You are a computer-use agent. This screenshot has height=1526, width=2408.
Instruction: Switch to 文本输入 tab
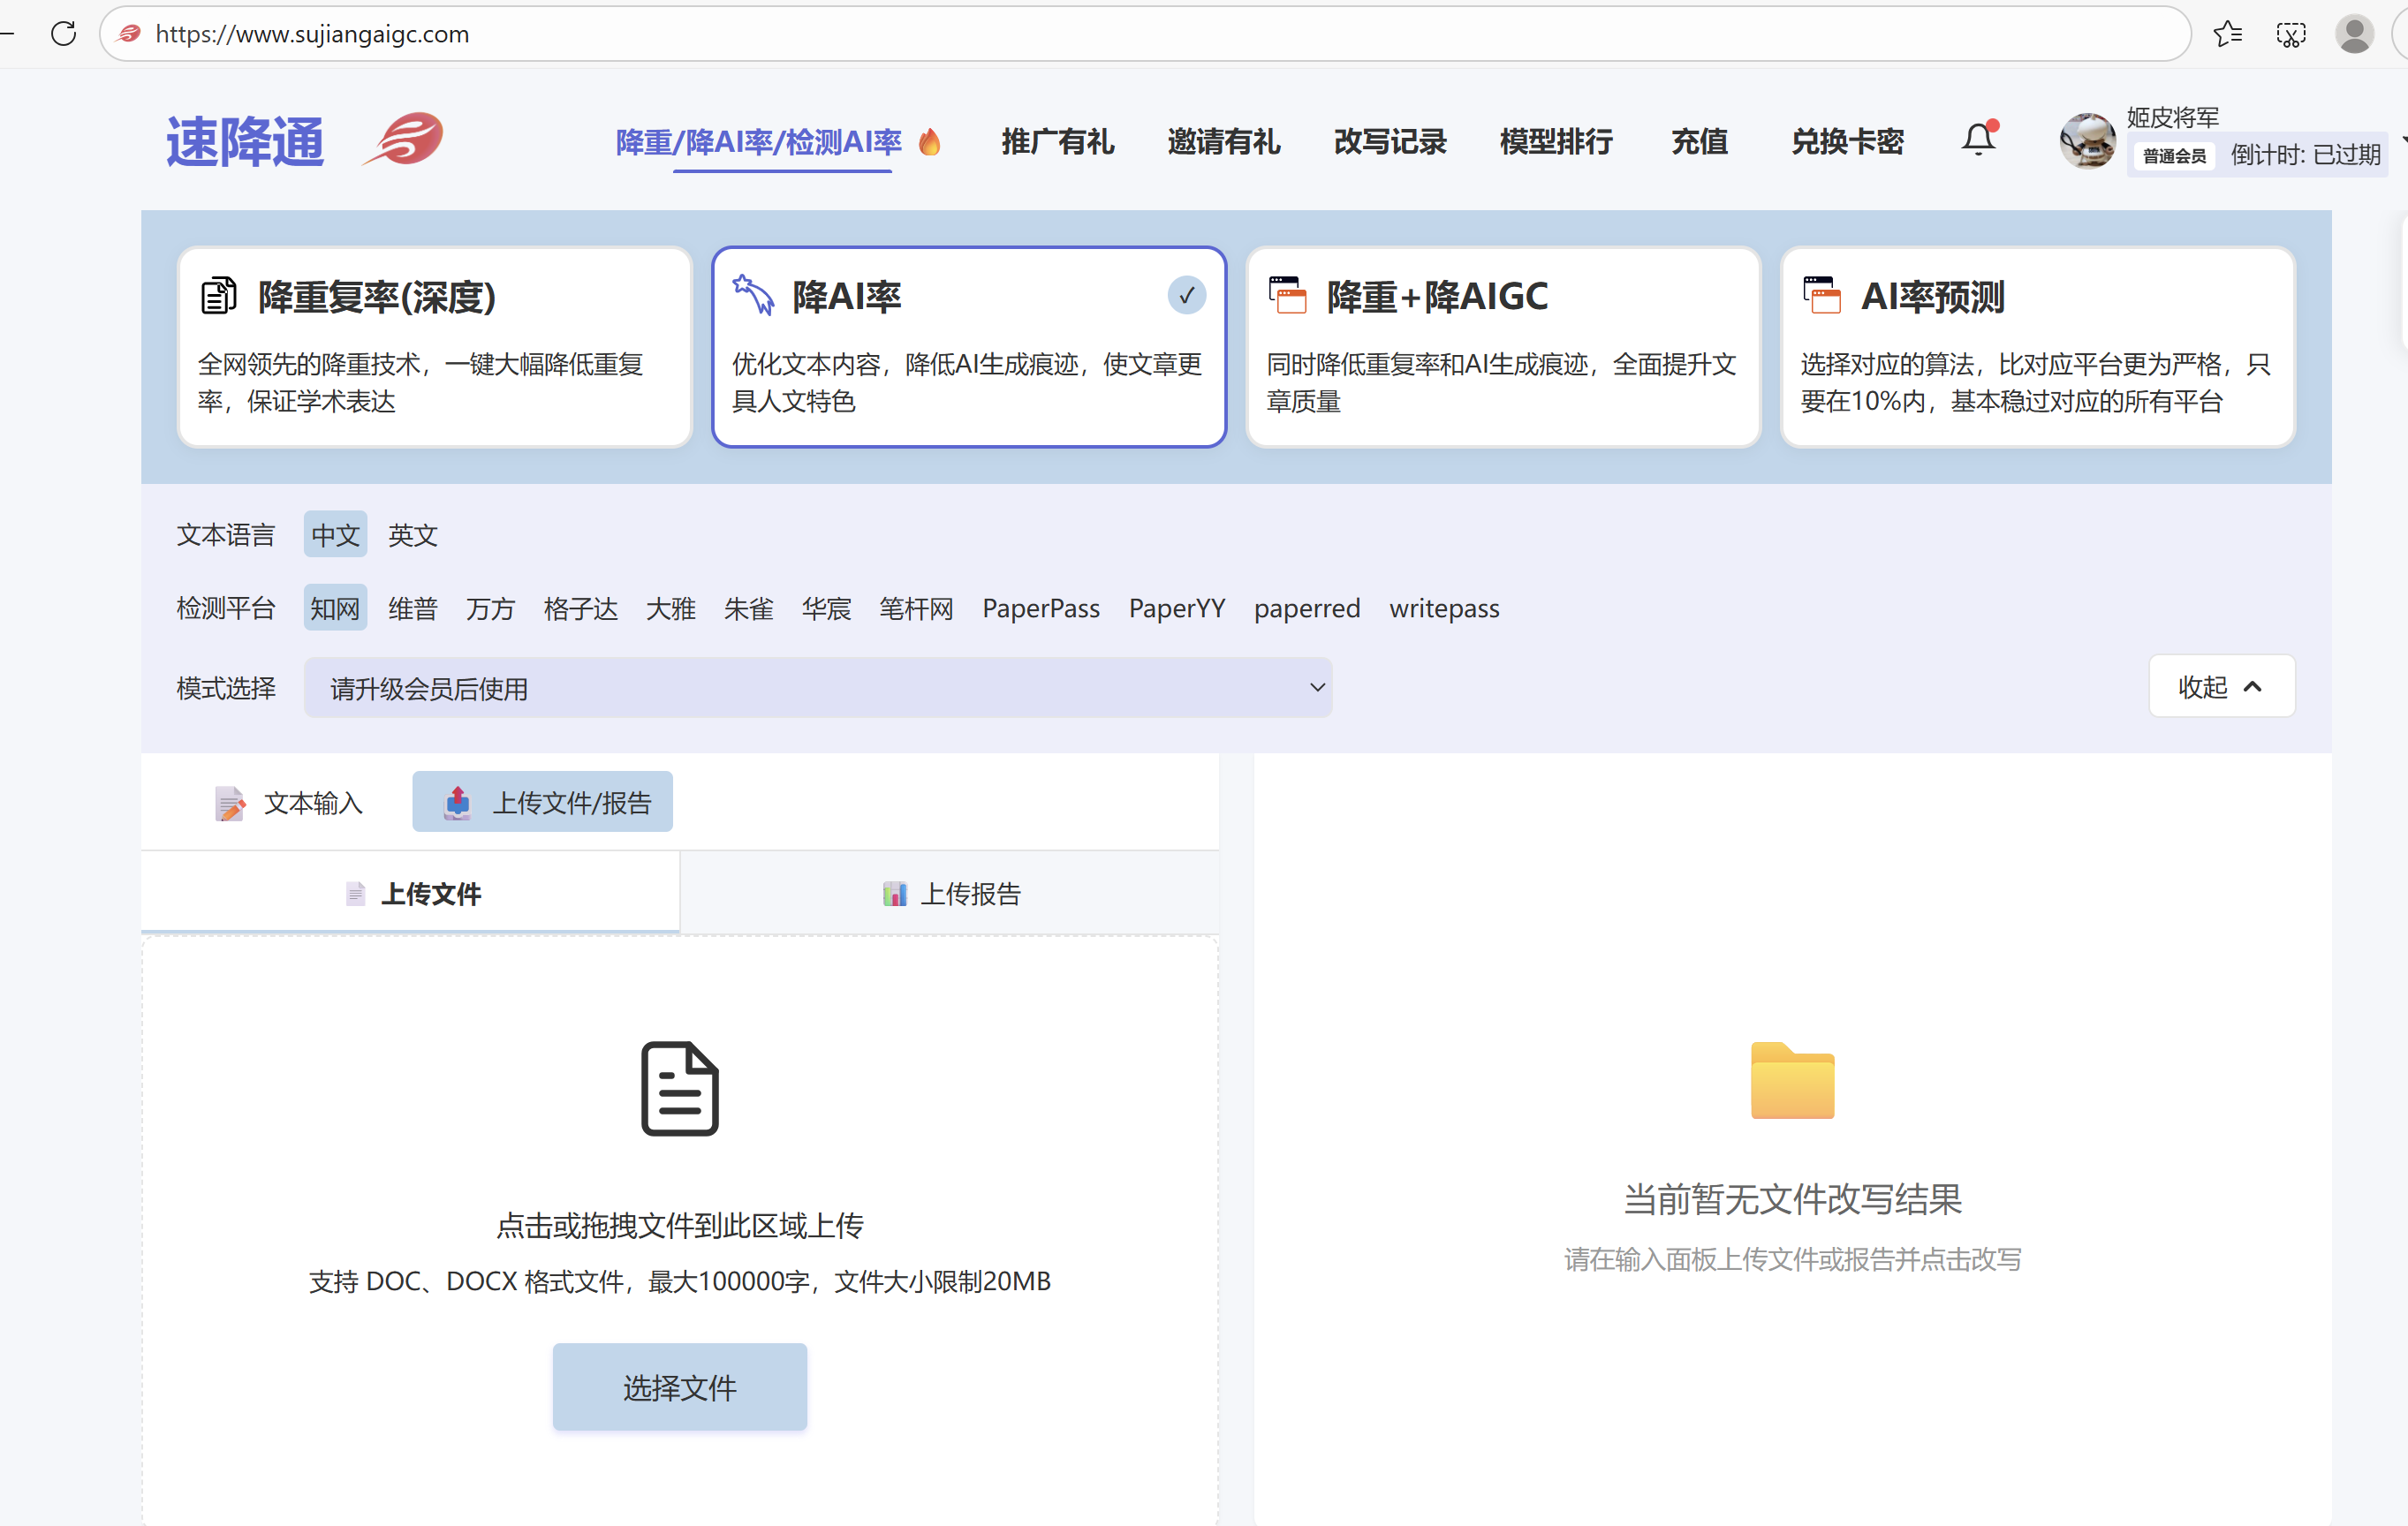289,802
